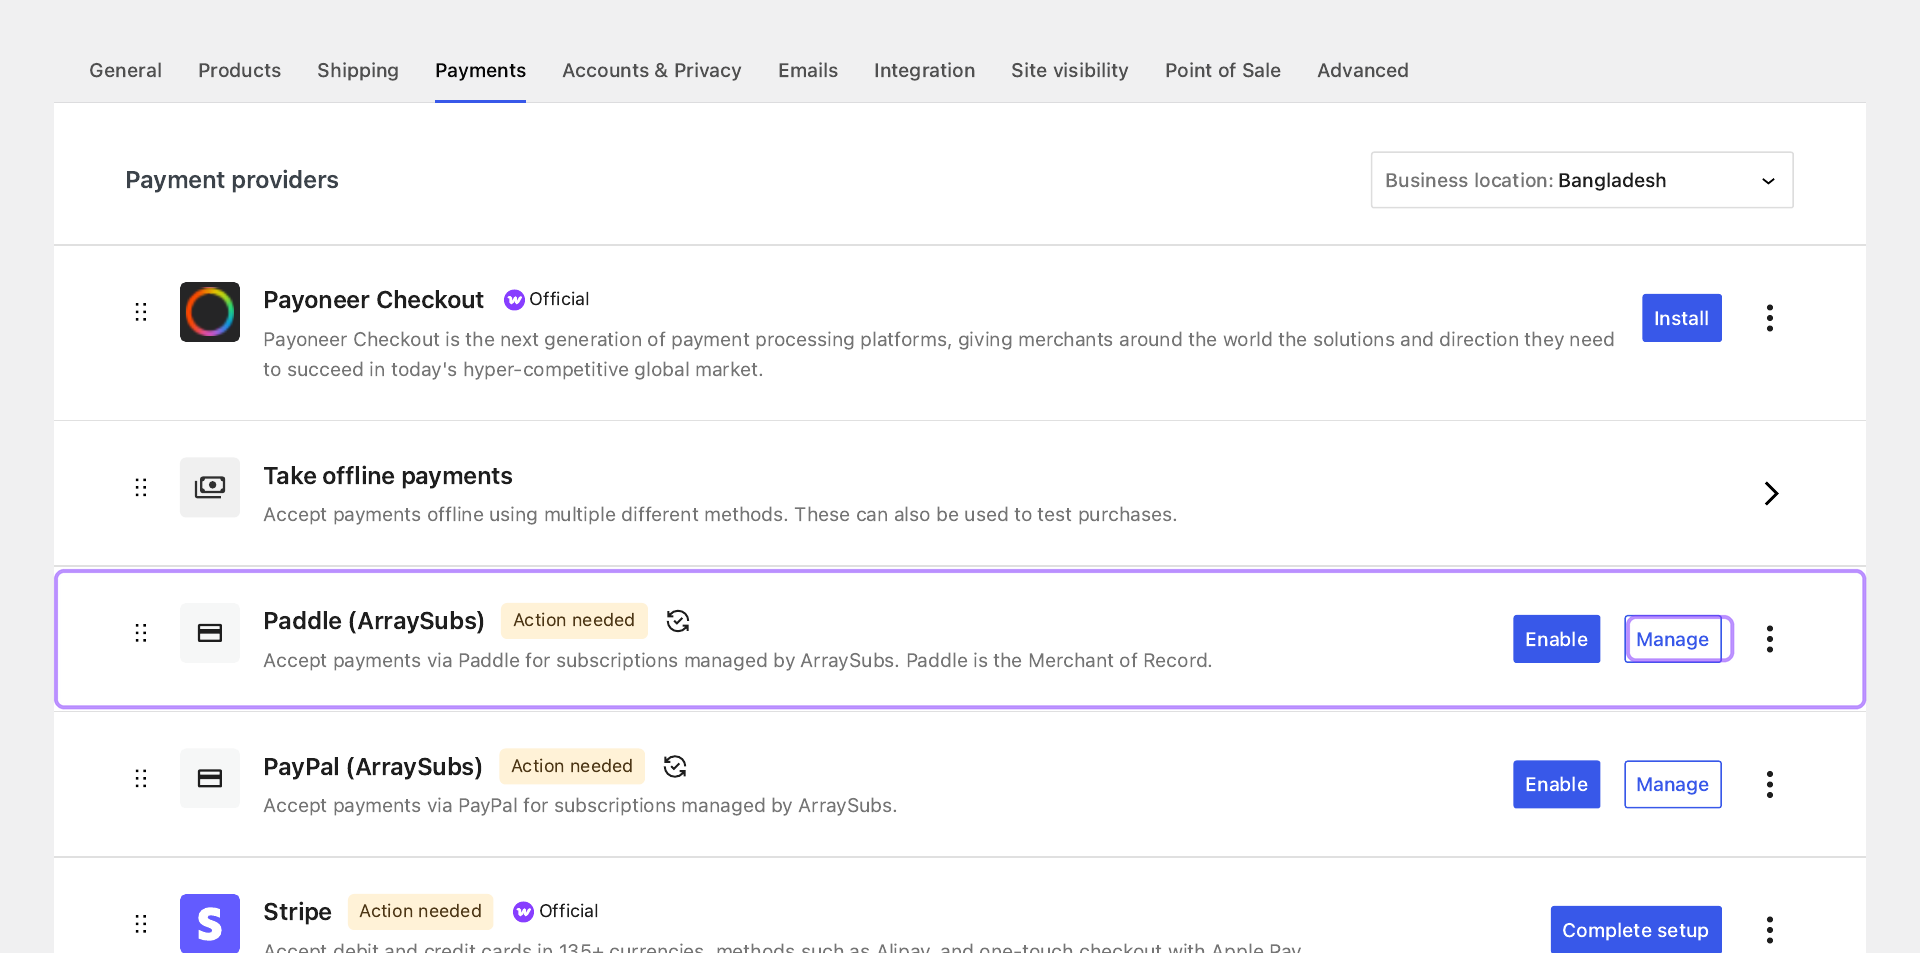Viewport: 1920px width, 953px height.
Task: Click the Official badge next to Payoneer Checkout
Action: click(547, 299)
